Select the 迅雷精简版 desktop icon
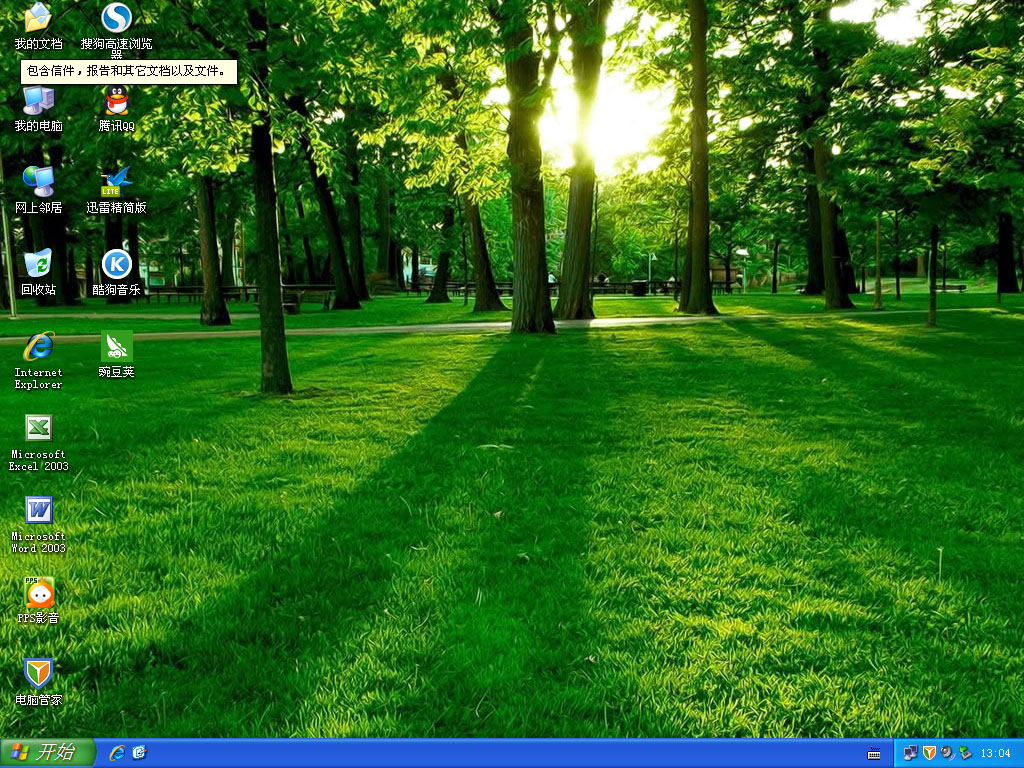 click(x=117, y=183)
